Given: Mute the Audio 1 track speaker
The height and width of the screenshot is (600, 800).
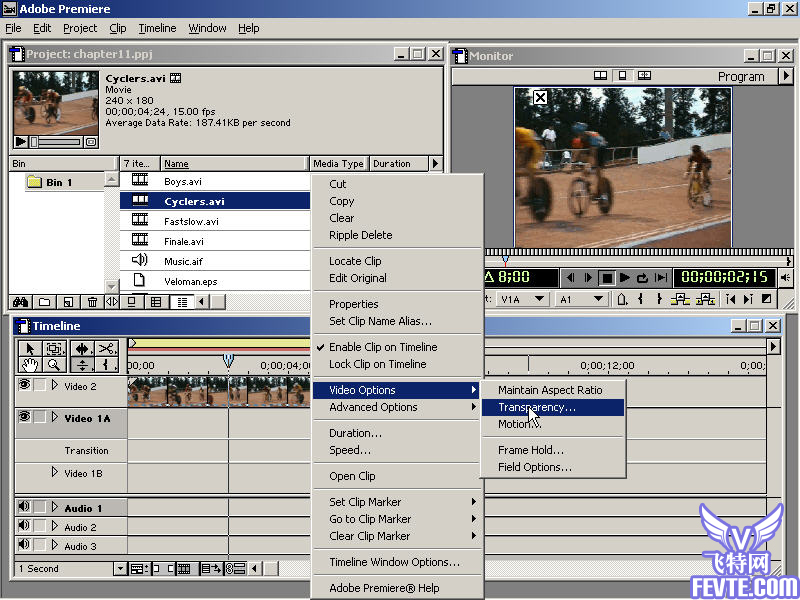Looking at the screenshot, I should pyautogui.click(x=23, y=508).
